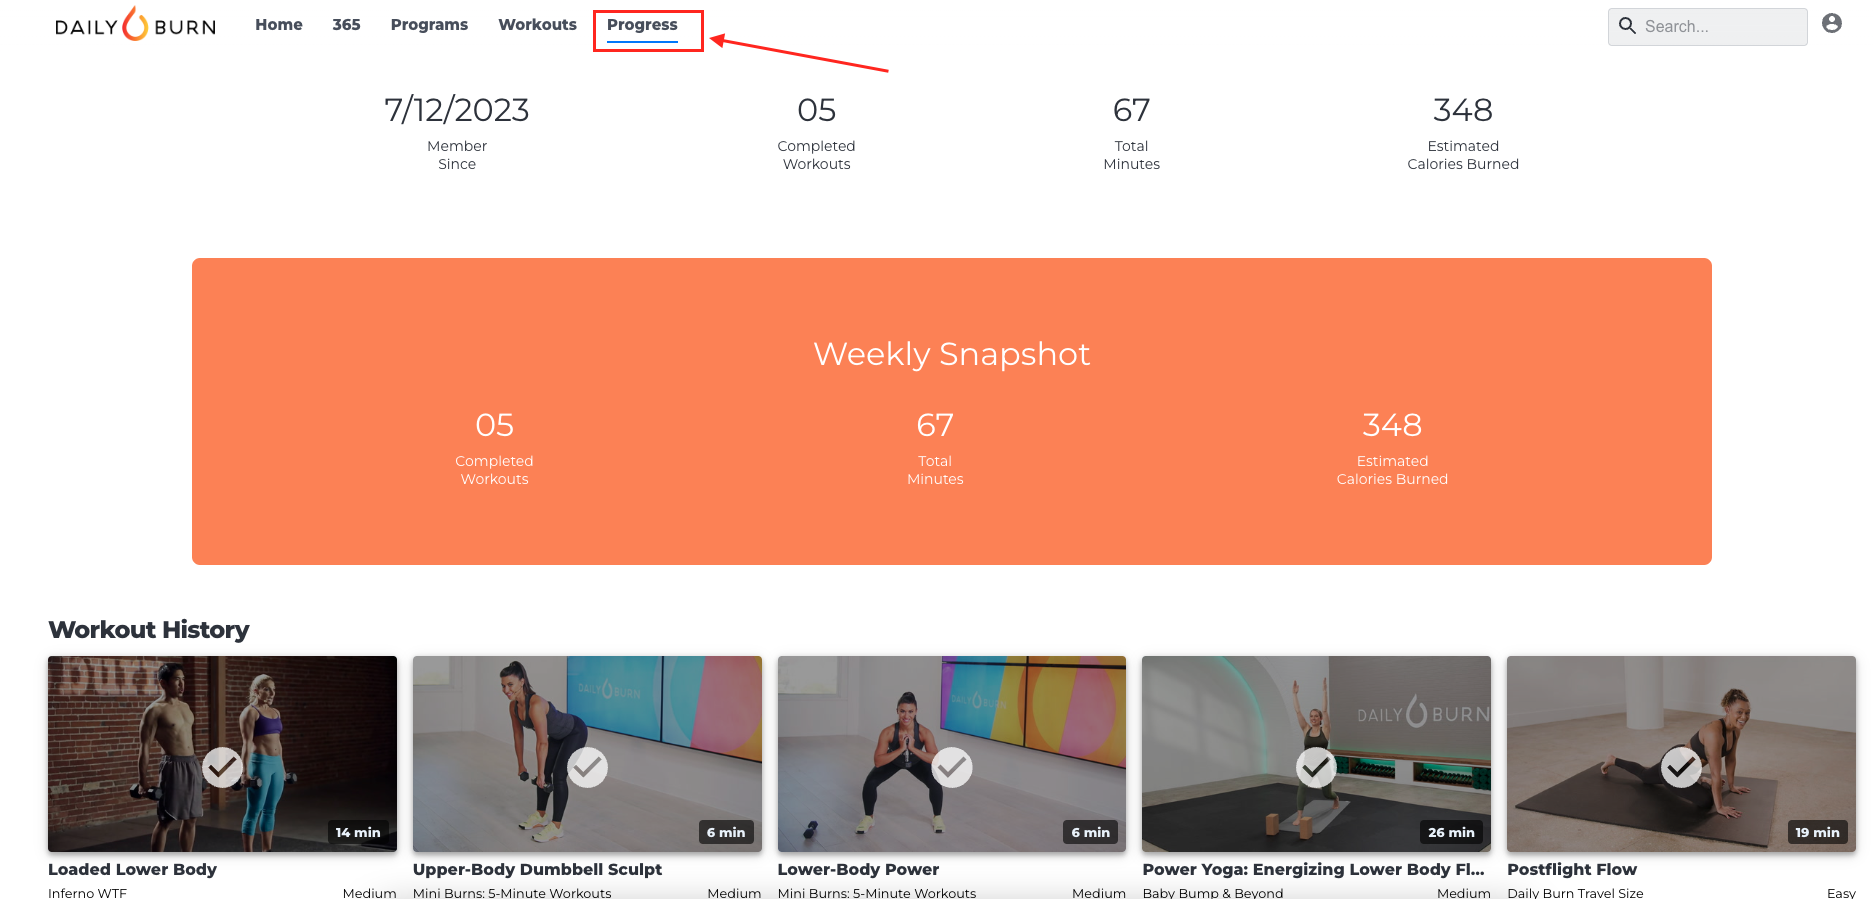This screenshot has width=1873, height=899.
Task: Open the Postflight Flow title link
Action: click(x=1572, y=869)
